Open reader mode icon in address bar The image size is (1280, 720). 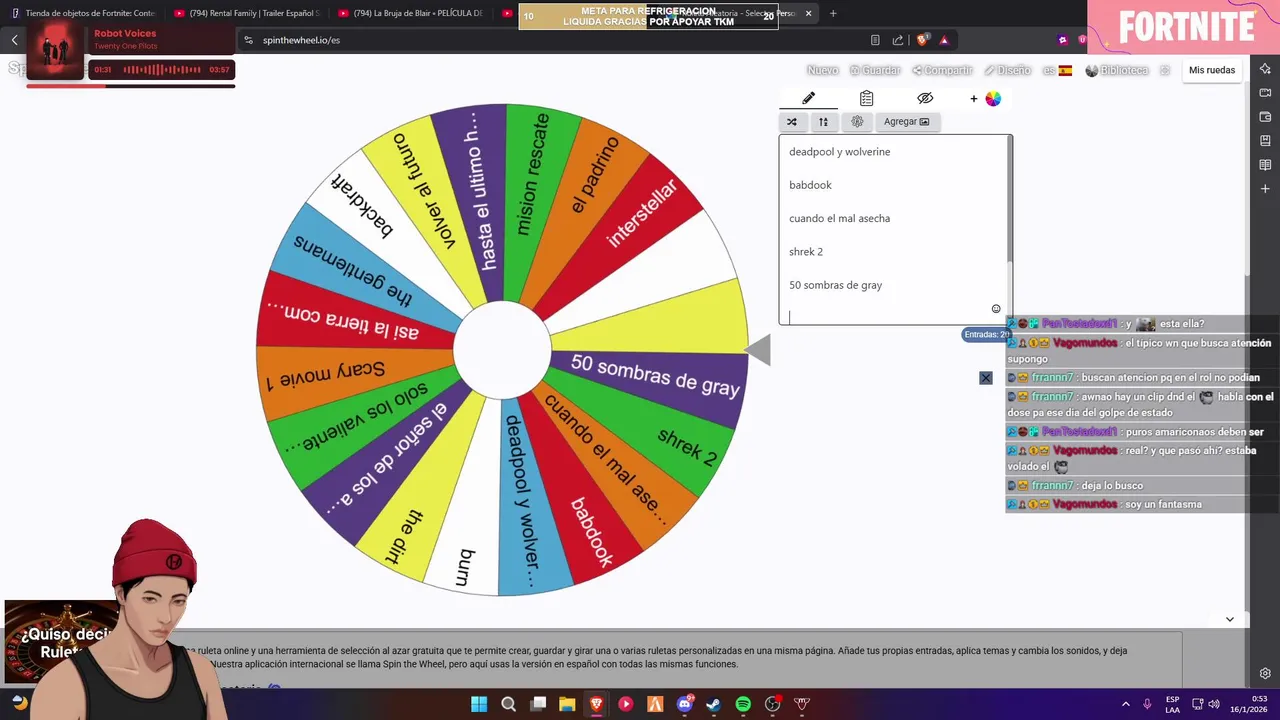click(x=875, y=40)
